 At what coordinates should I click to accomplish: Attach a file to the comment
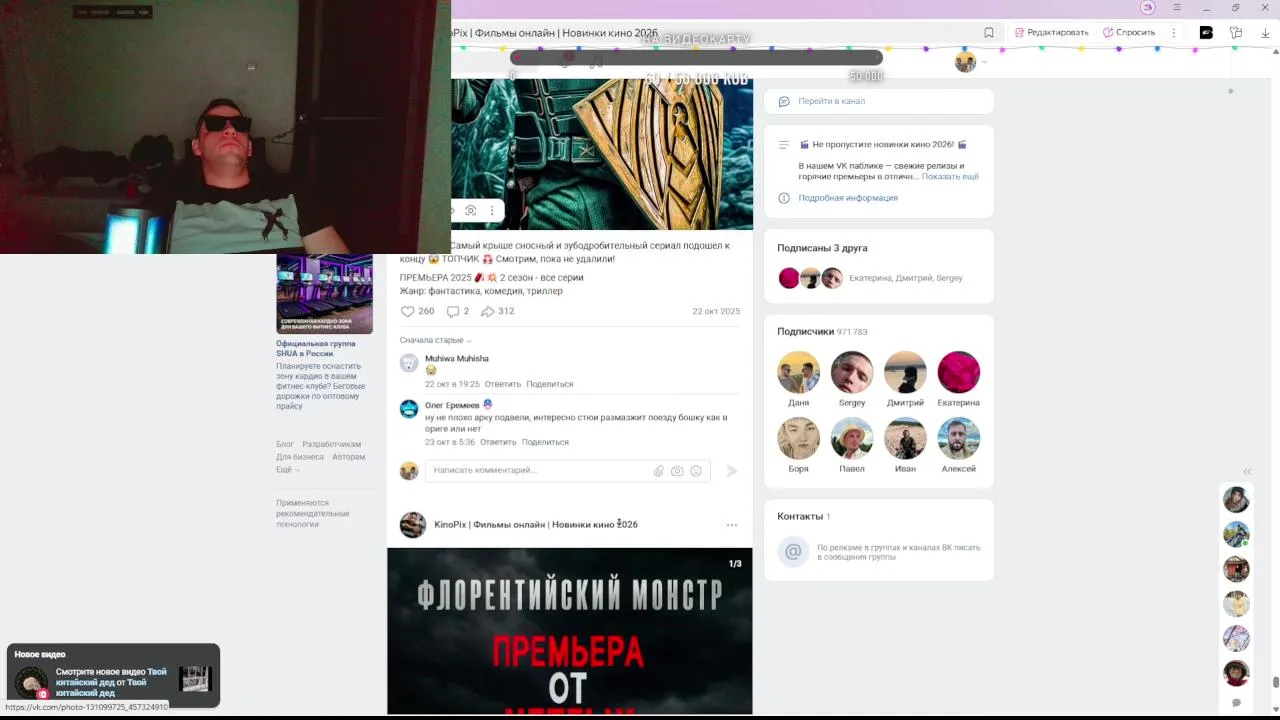tap(659, 471)
